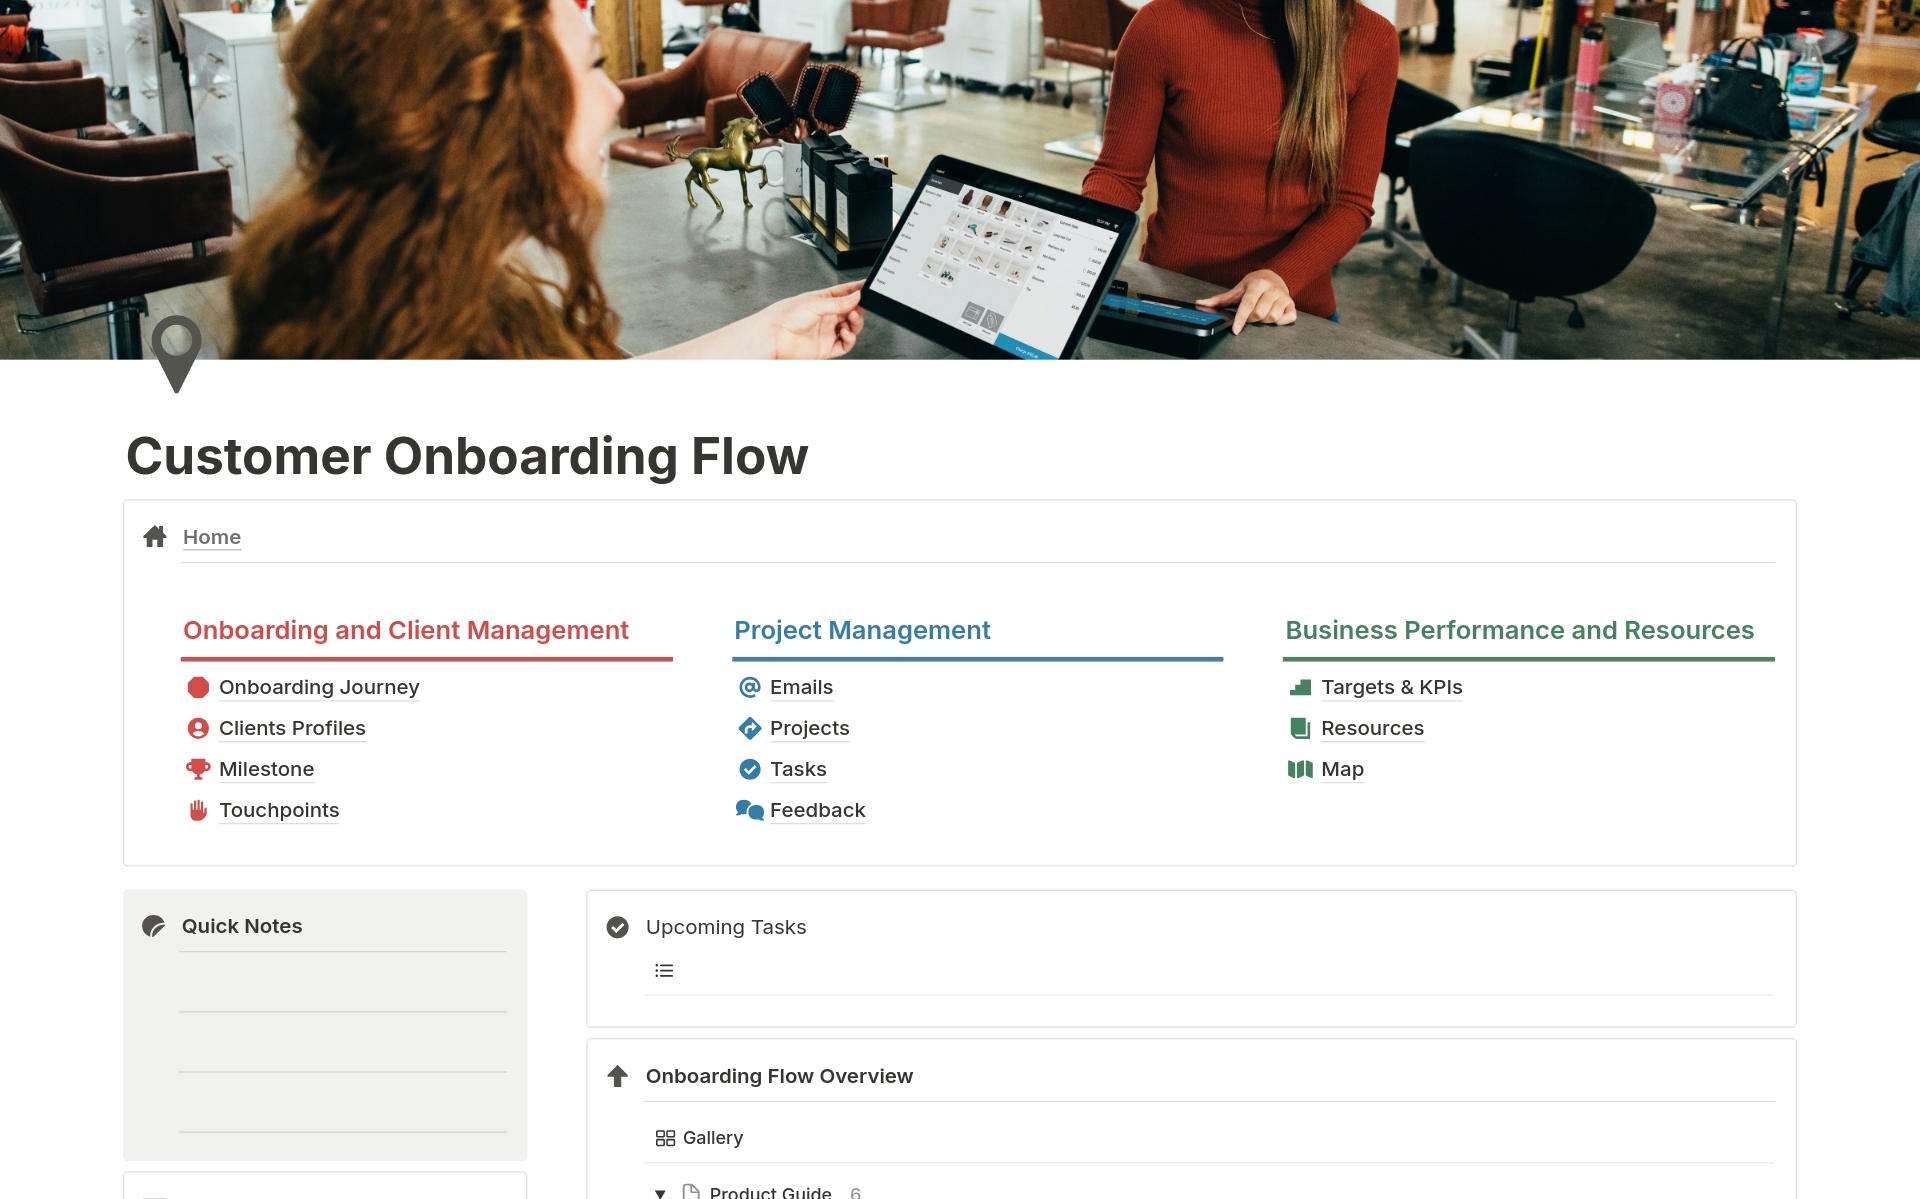1920x1199 pixels.
Task: Click the Feedback link in Project Management
Action: tap(816, 809)
